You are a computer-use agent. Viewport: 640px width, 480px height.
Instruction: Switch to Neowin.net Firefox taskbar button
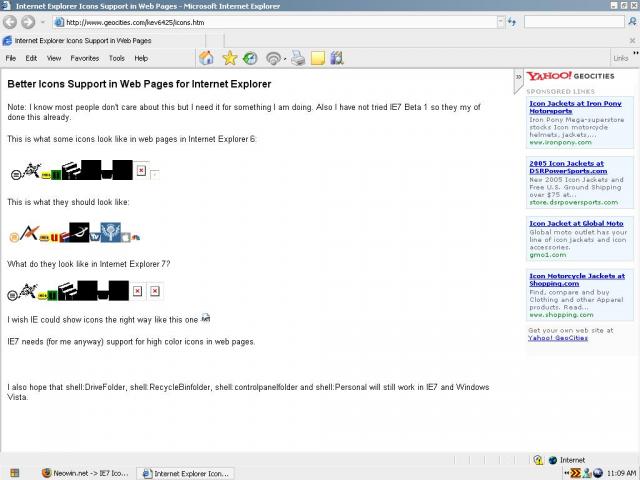(86, 473)
